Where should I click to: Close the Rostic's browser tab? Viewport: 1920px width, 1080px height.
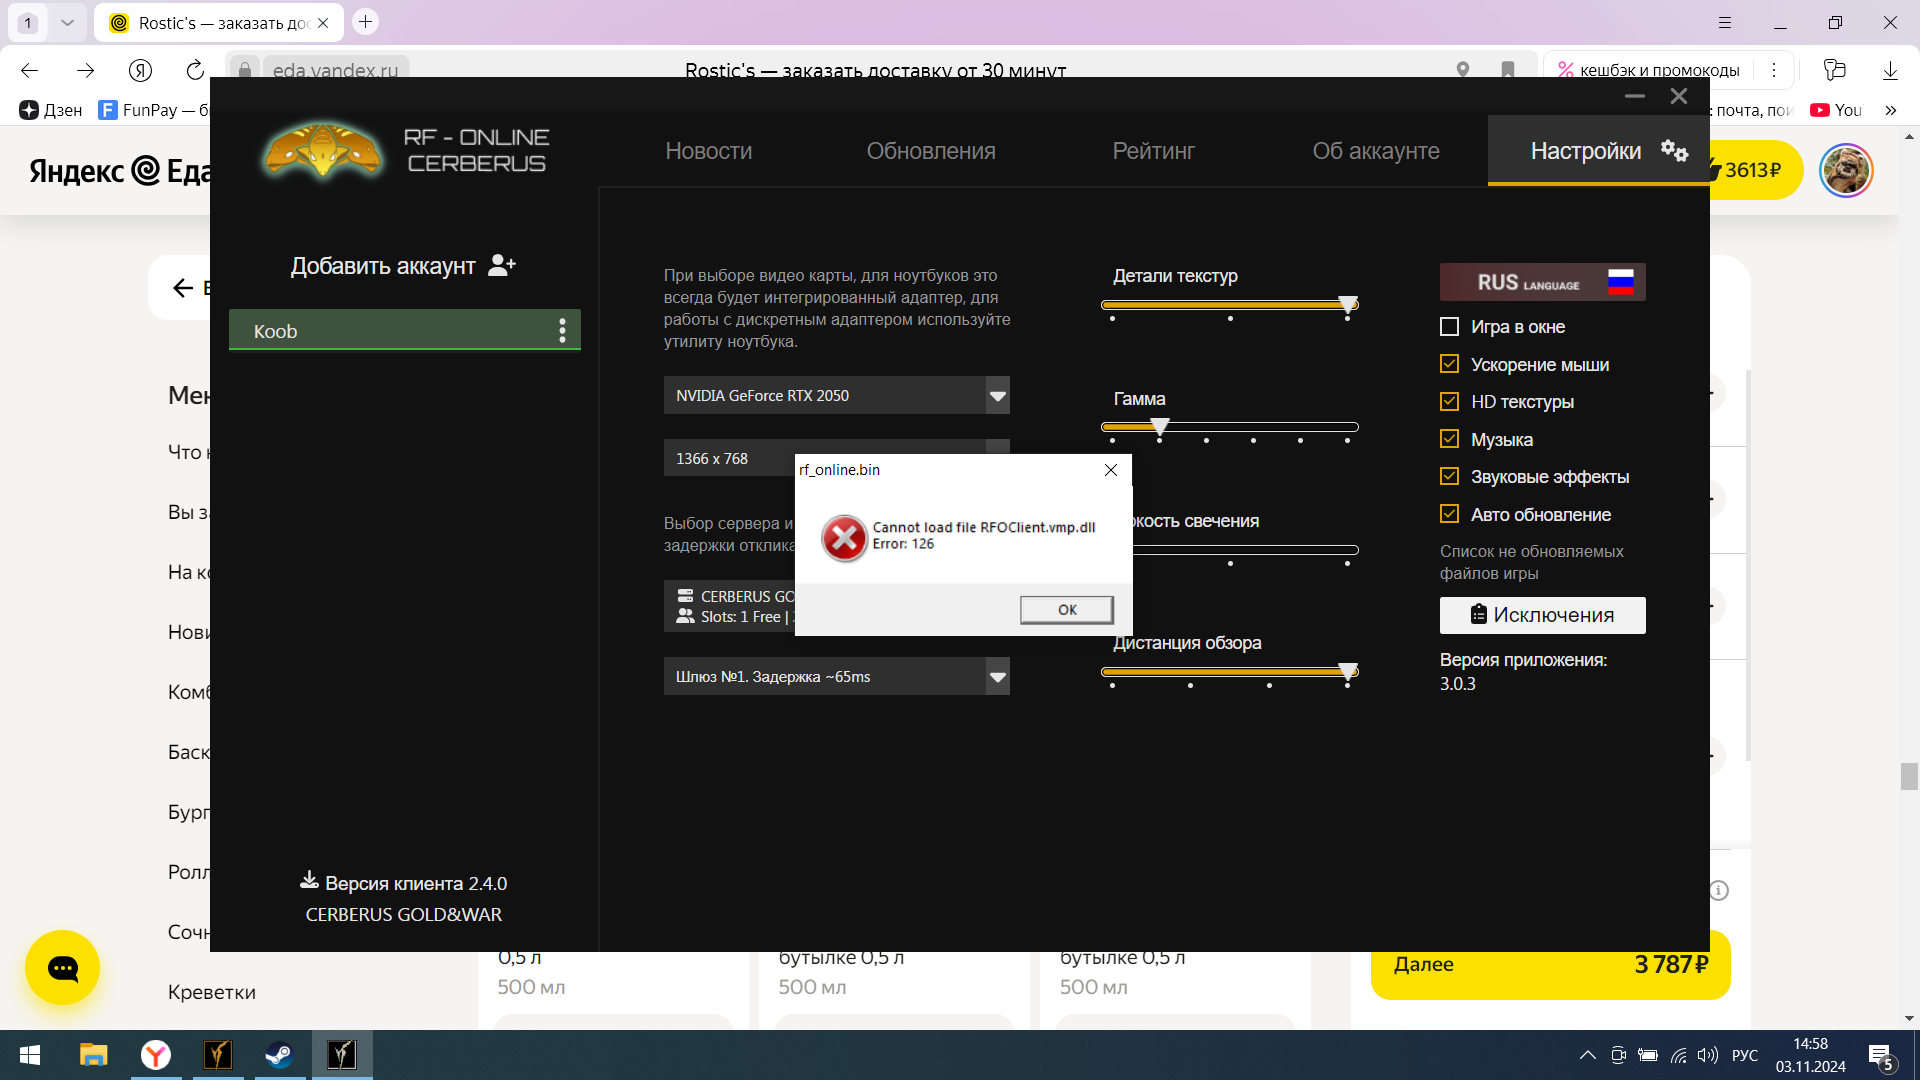point(323,23)
